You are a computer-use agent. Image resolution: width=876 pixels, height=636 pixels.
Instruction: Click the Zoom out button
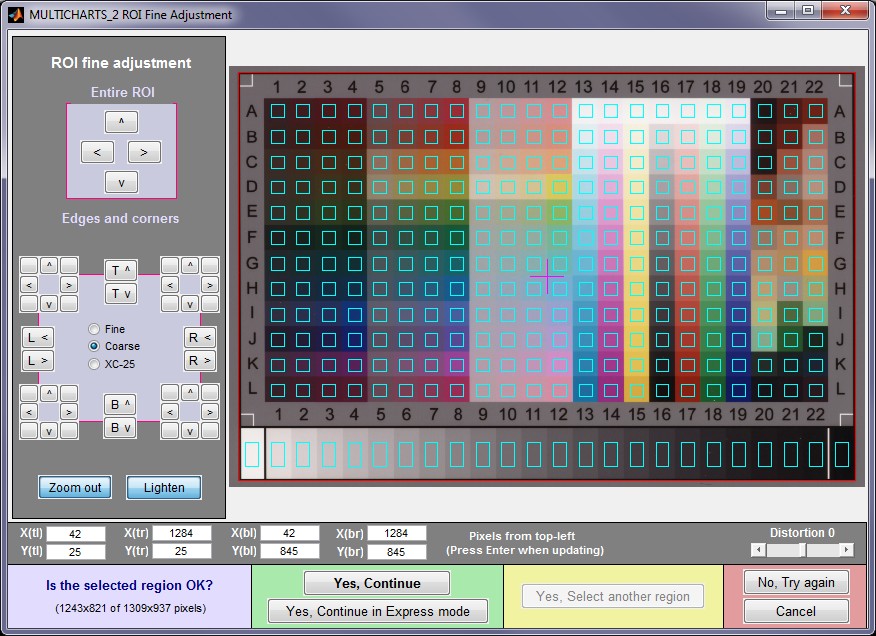click(75, 487)
